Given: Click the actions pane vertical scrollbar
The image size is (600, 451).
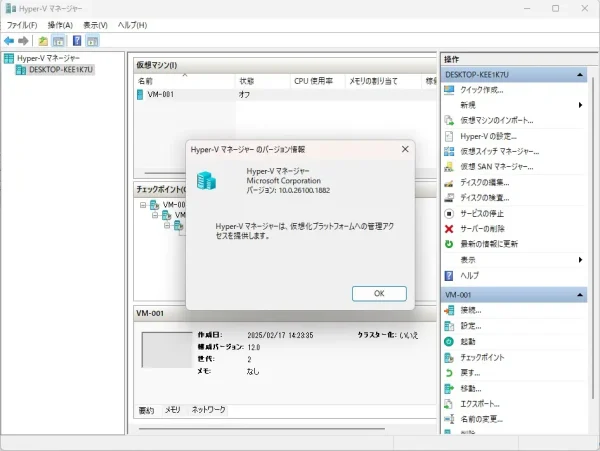Looking at the screenshot, I should 593,237.
